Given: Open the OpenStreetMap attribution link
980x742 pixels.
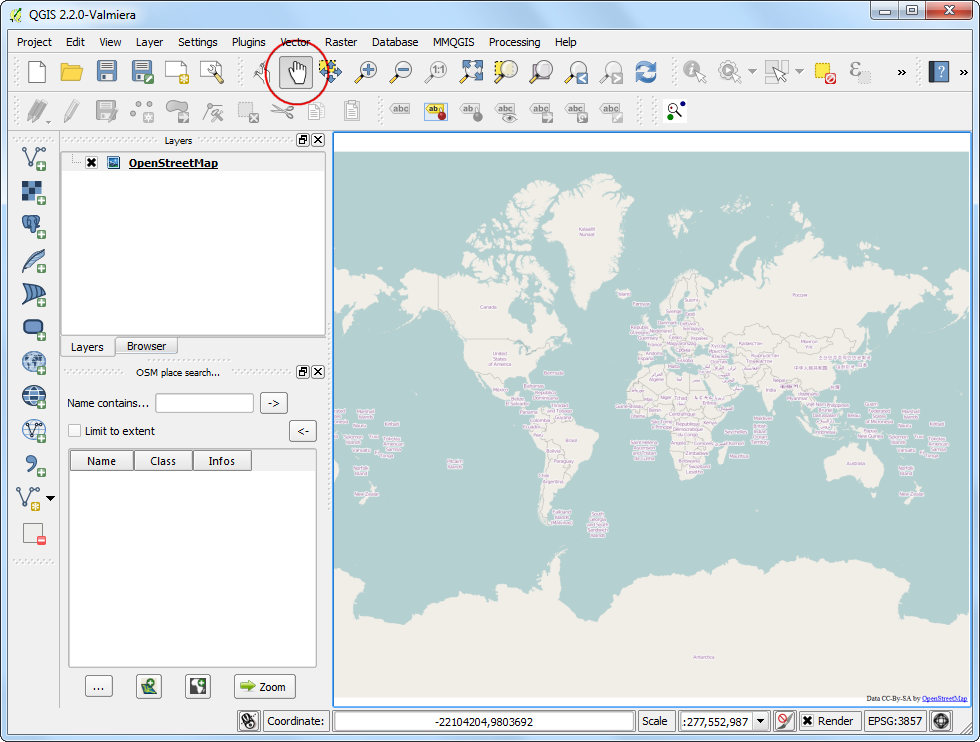Looking at the screenshot, I should point(944,698).
